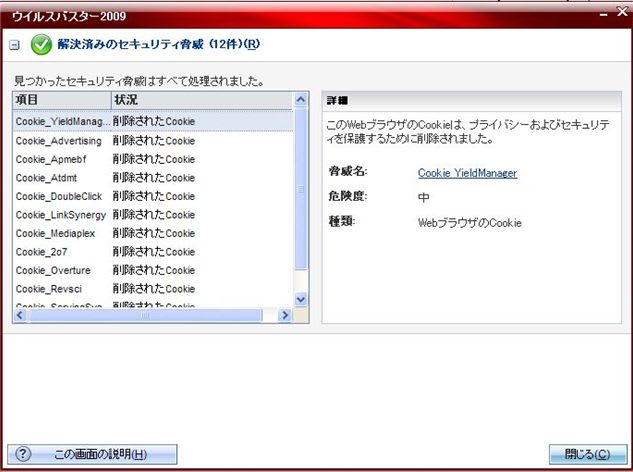The width and height of the screenshot is (633, 472).
Task: Select the Cookie_2o7 row
Action: pos(153,252)
